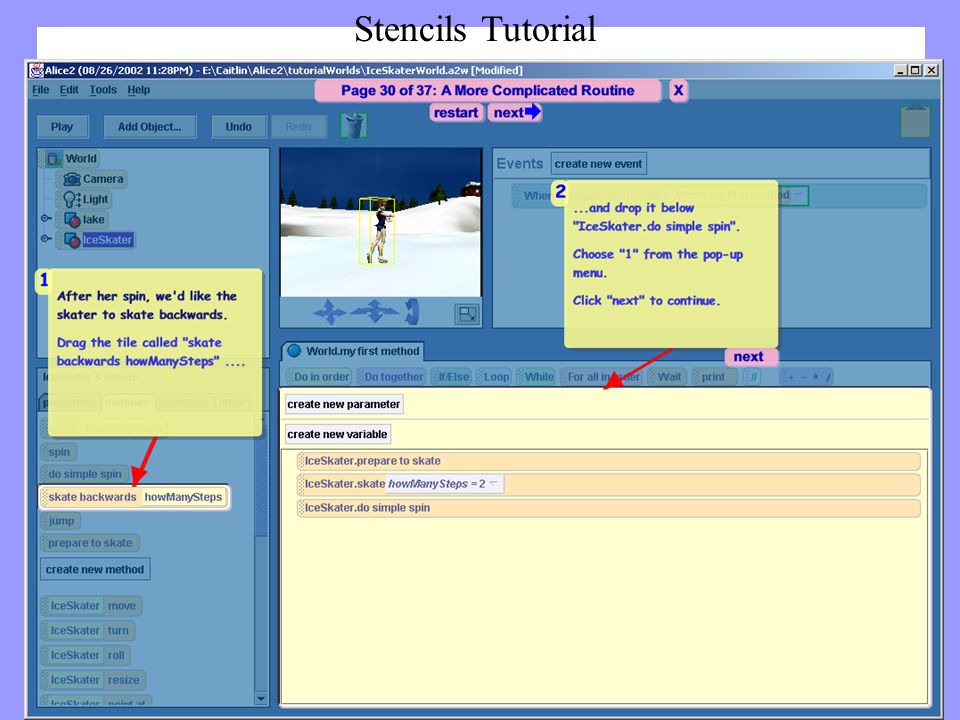Open the howManySteps = 2 dropdown arrow

[x=493, y=483]
